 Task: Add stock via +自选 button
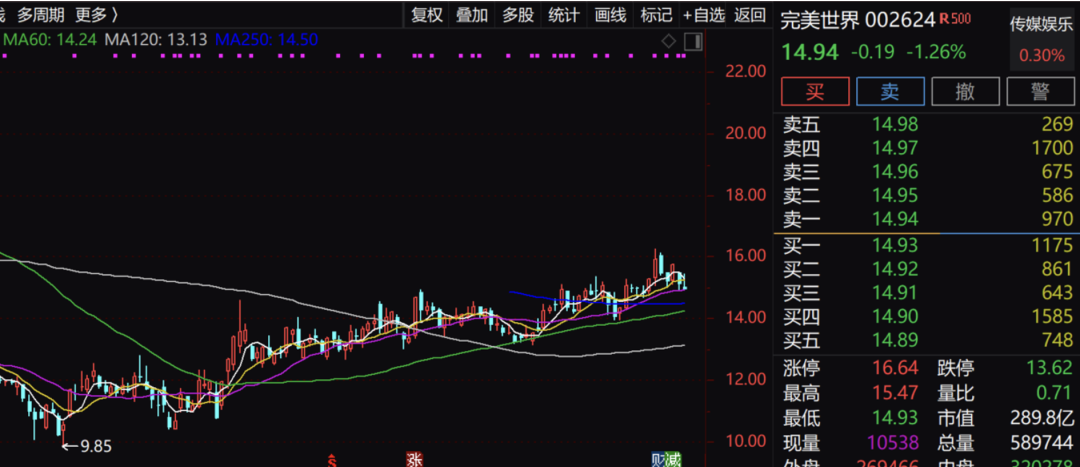pos(704,14)
